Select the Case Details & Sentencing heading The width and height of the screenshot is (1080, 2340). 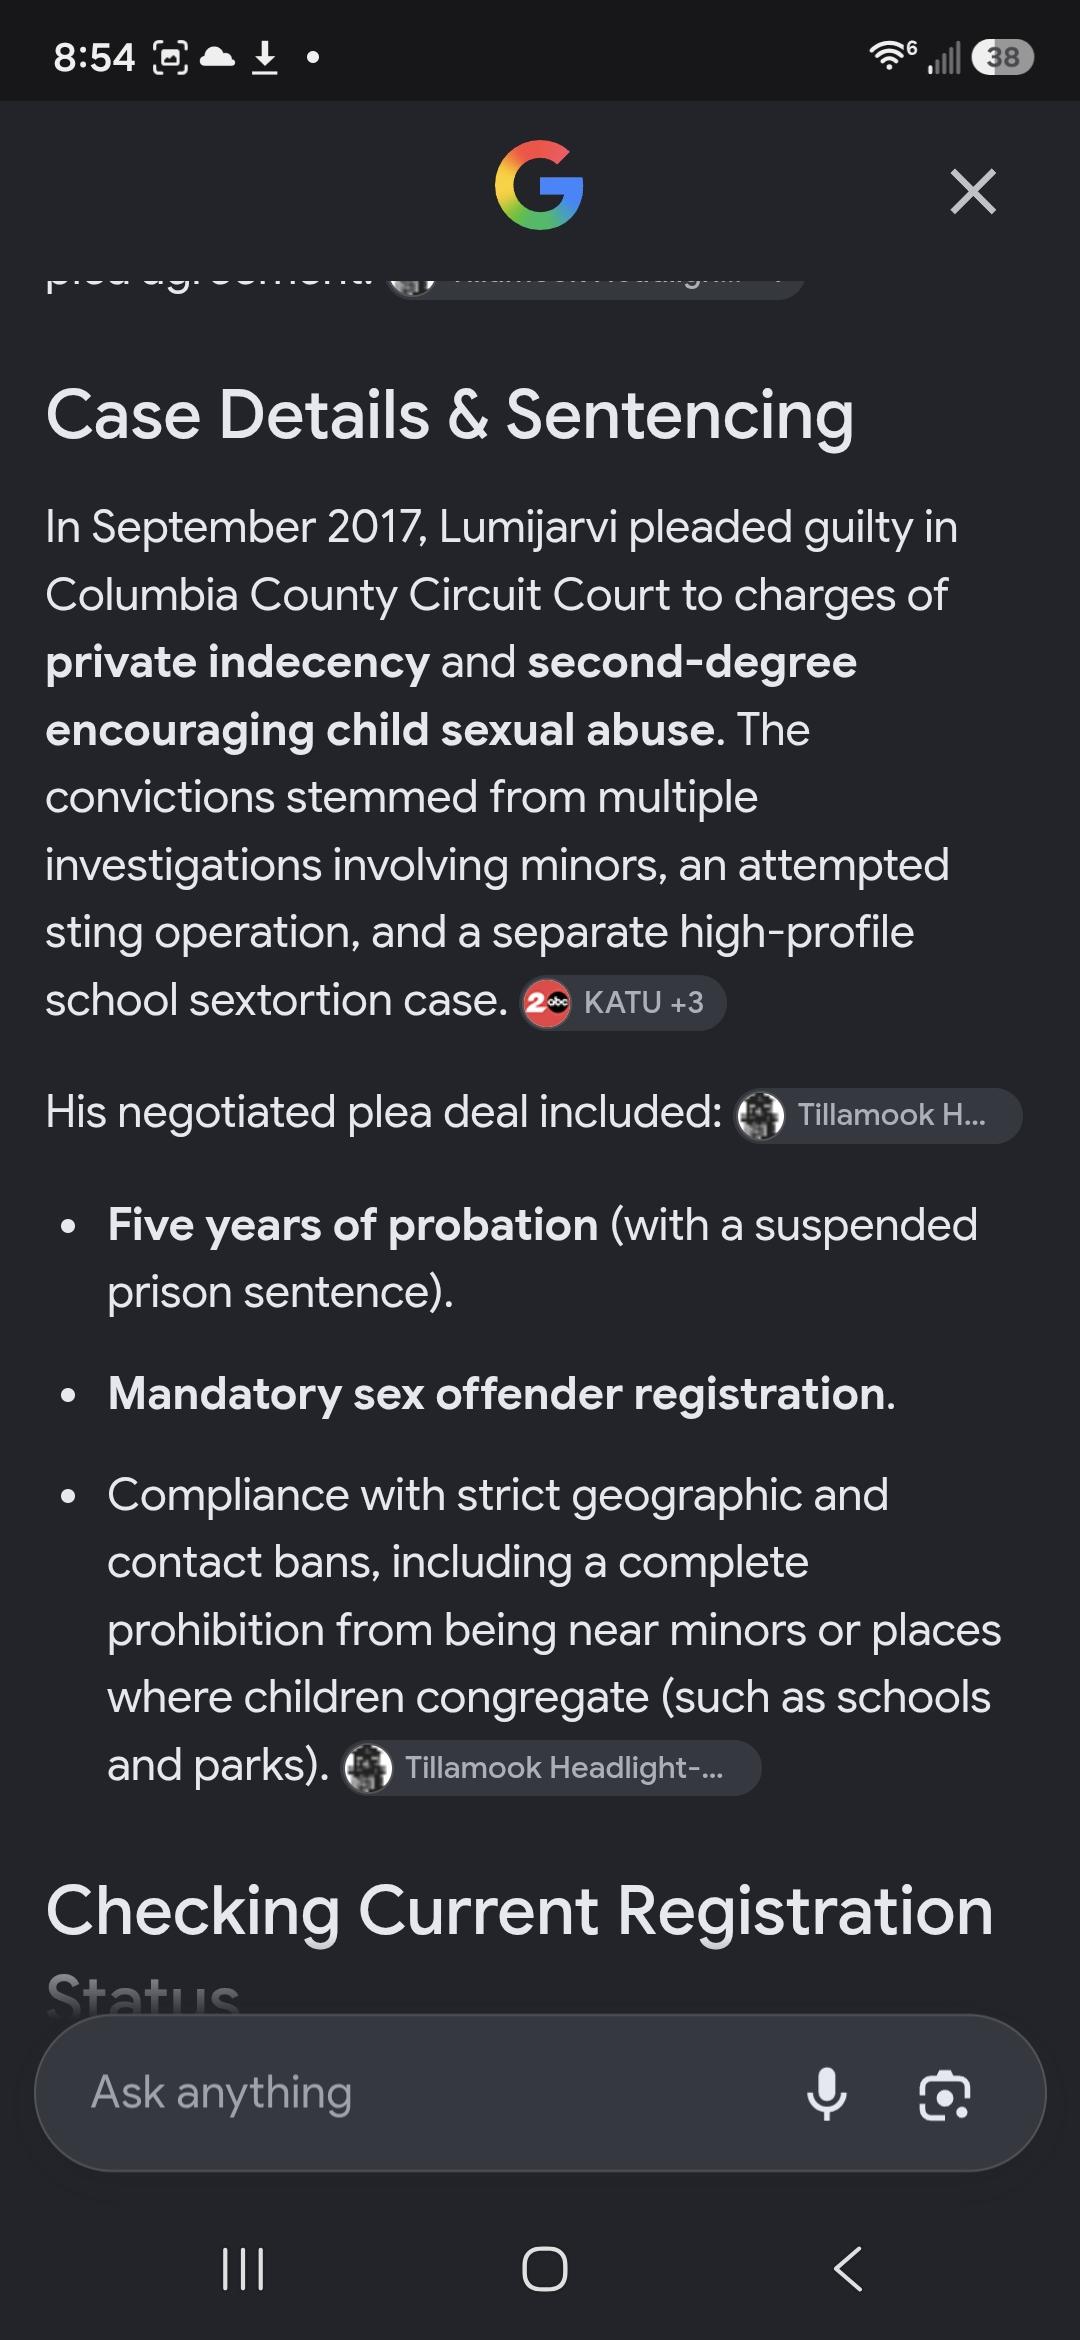point(450,416)
